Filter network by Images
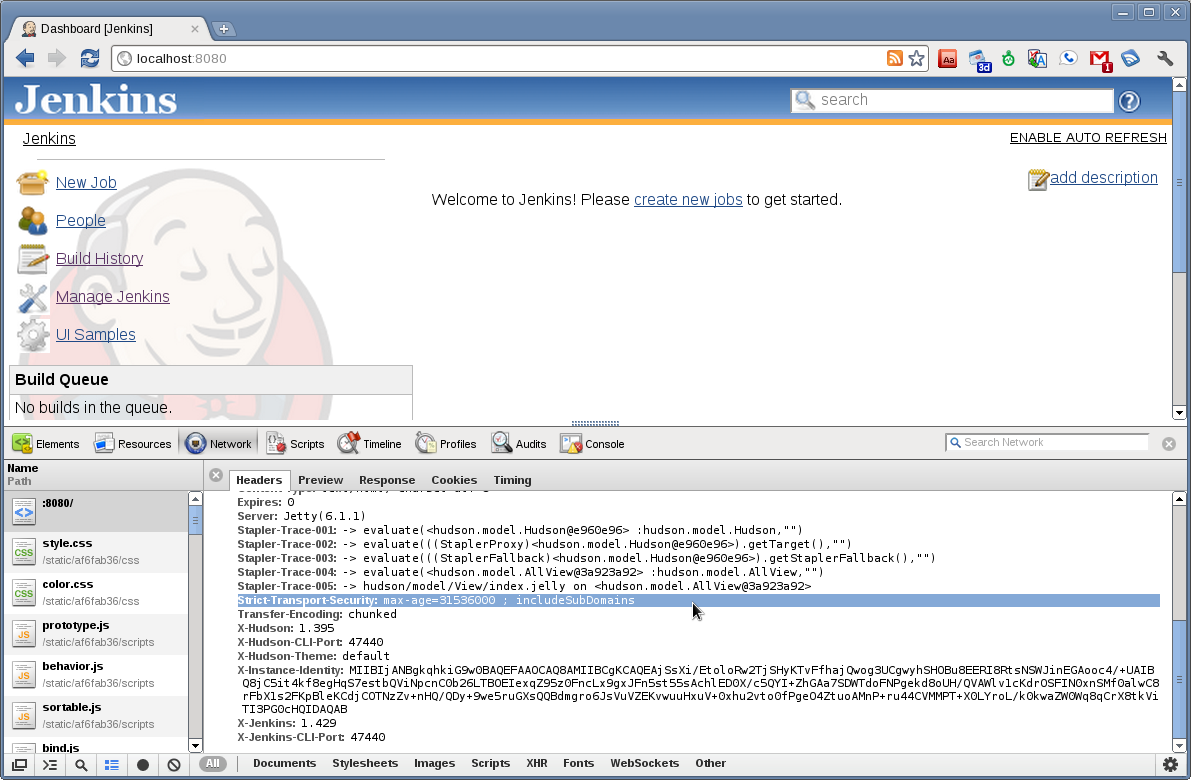The width and height of the screenshot is (1191, 780). [434, 763]
